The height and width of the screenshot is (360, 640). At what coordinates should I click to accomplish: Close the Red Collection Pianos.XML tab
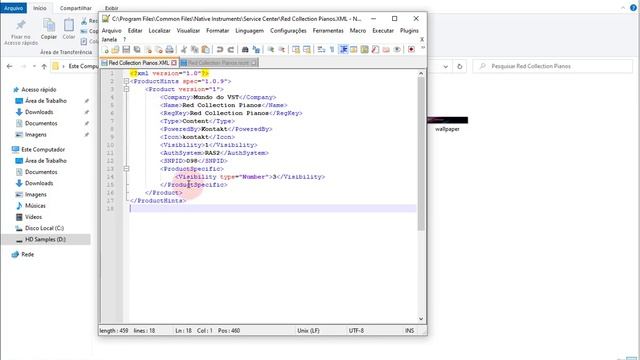click(174, 63)
